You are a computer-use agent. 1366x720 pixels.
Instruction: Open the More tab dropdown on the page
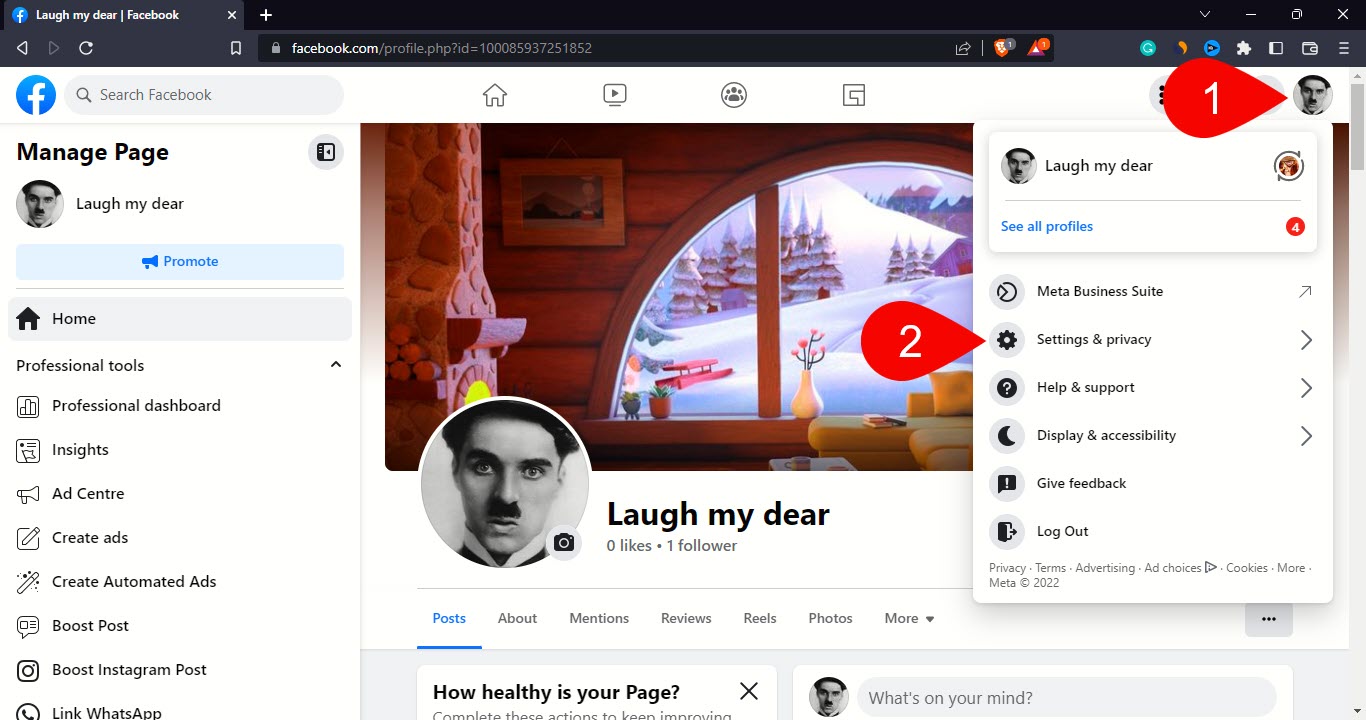(x=907, y=618)
